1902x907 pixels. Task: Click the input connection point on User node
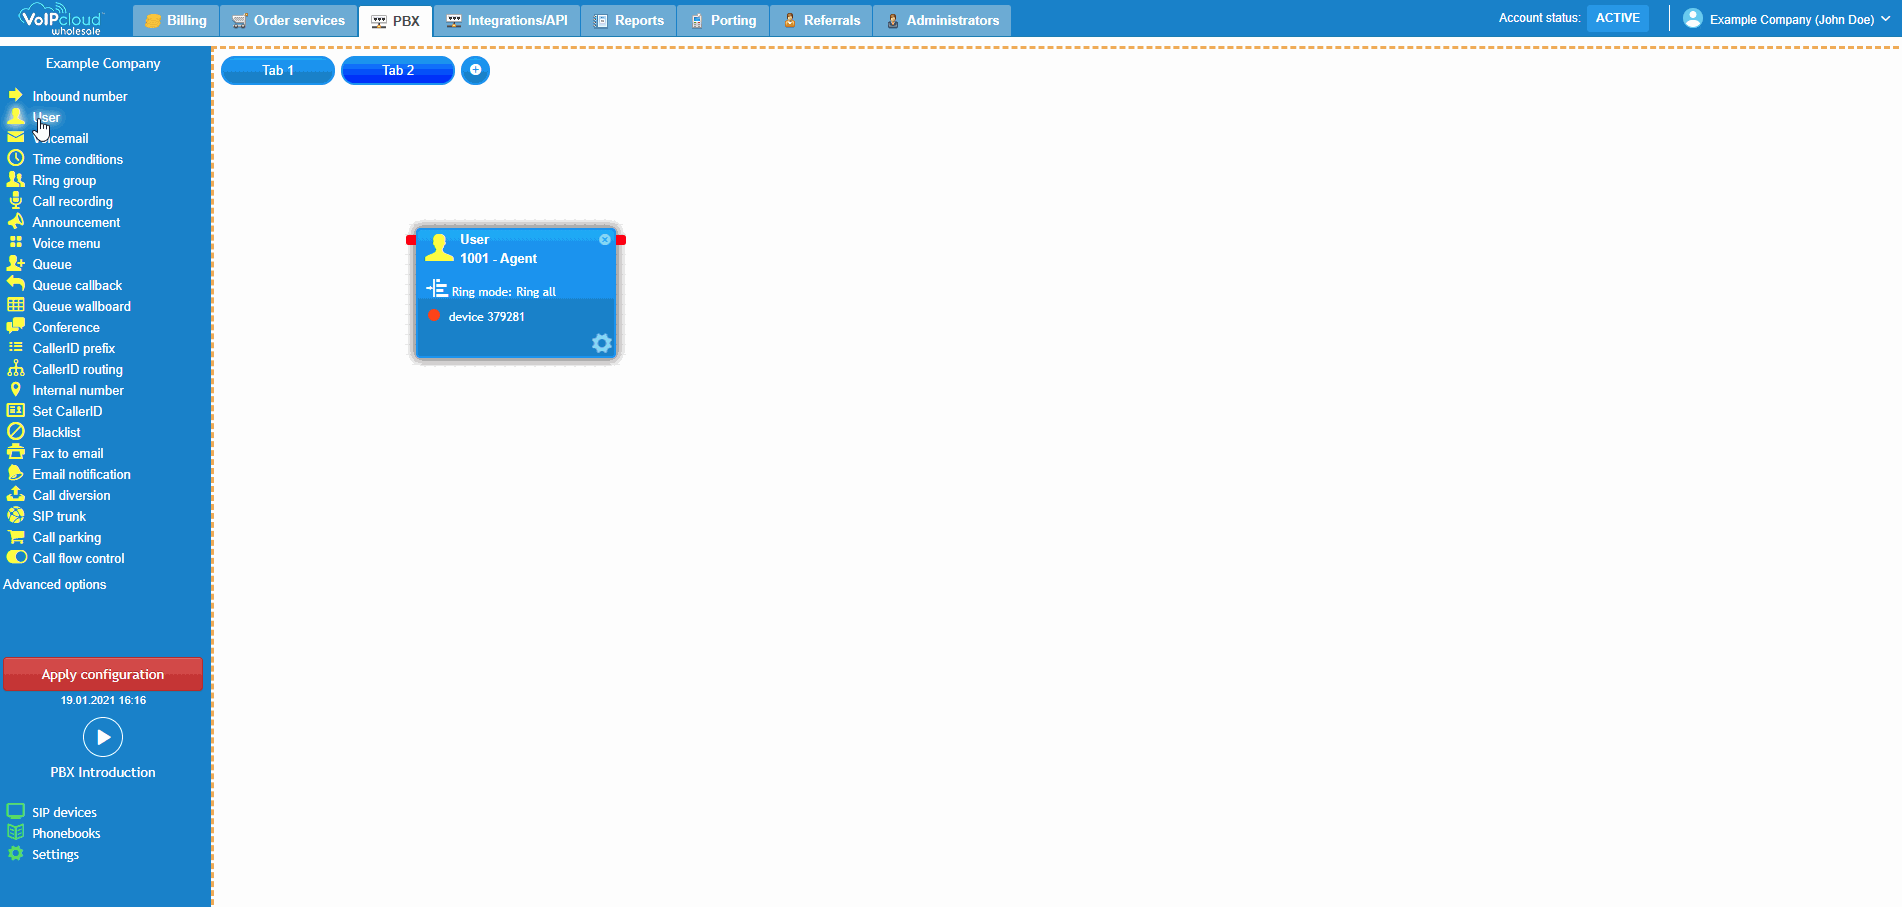(412, 240)
